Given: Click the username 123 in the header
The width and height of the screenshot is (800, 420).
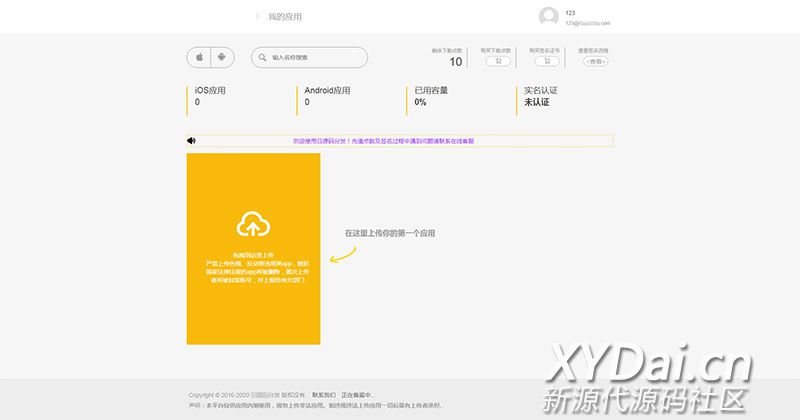Looking at the screenshot, I should point(570,13).
